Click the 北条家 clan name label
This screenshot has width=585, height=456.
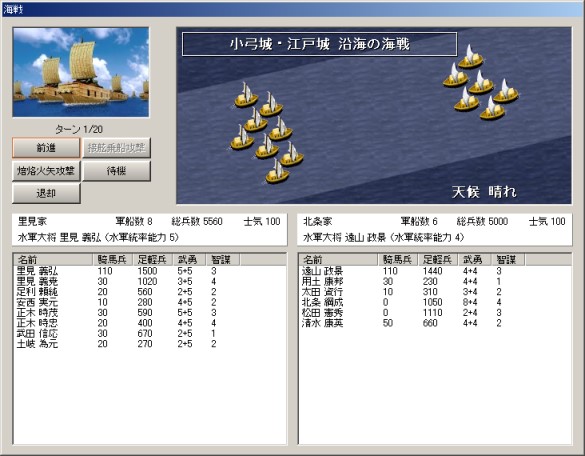[x=317, y=221]
